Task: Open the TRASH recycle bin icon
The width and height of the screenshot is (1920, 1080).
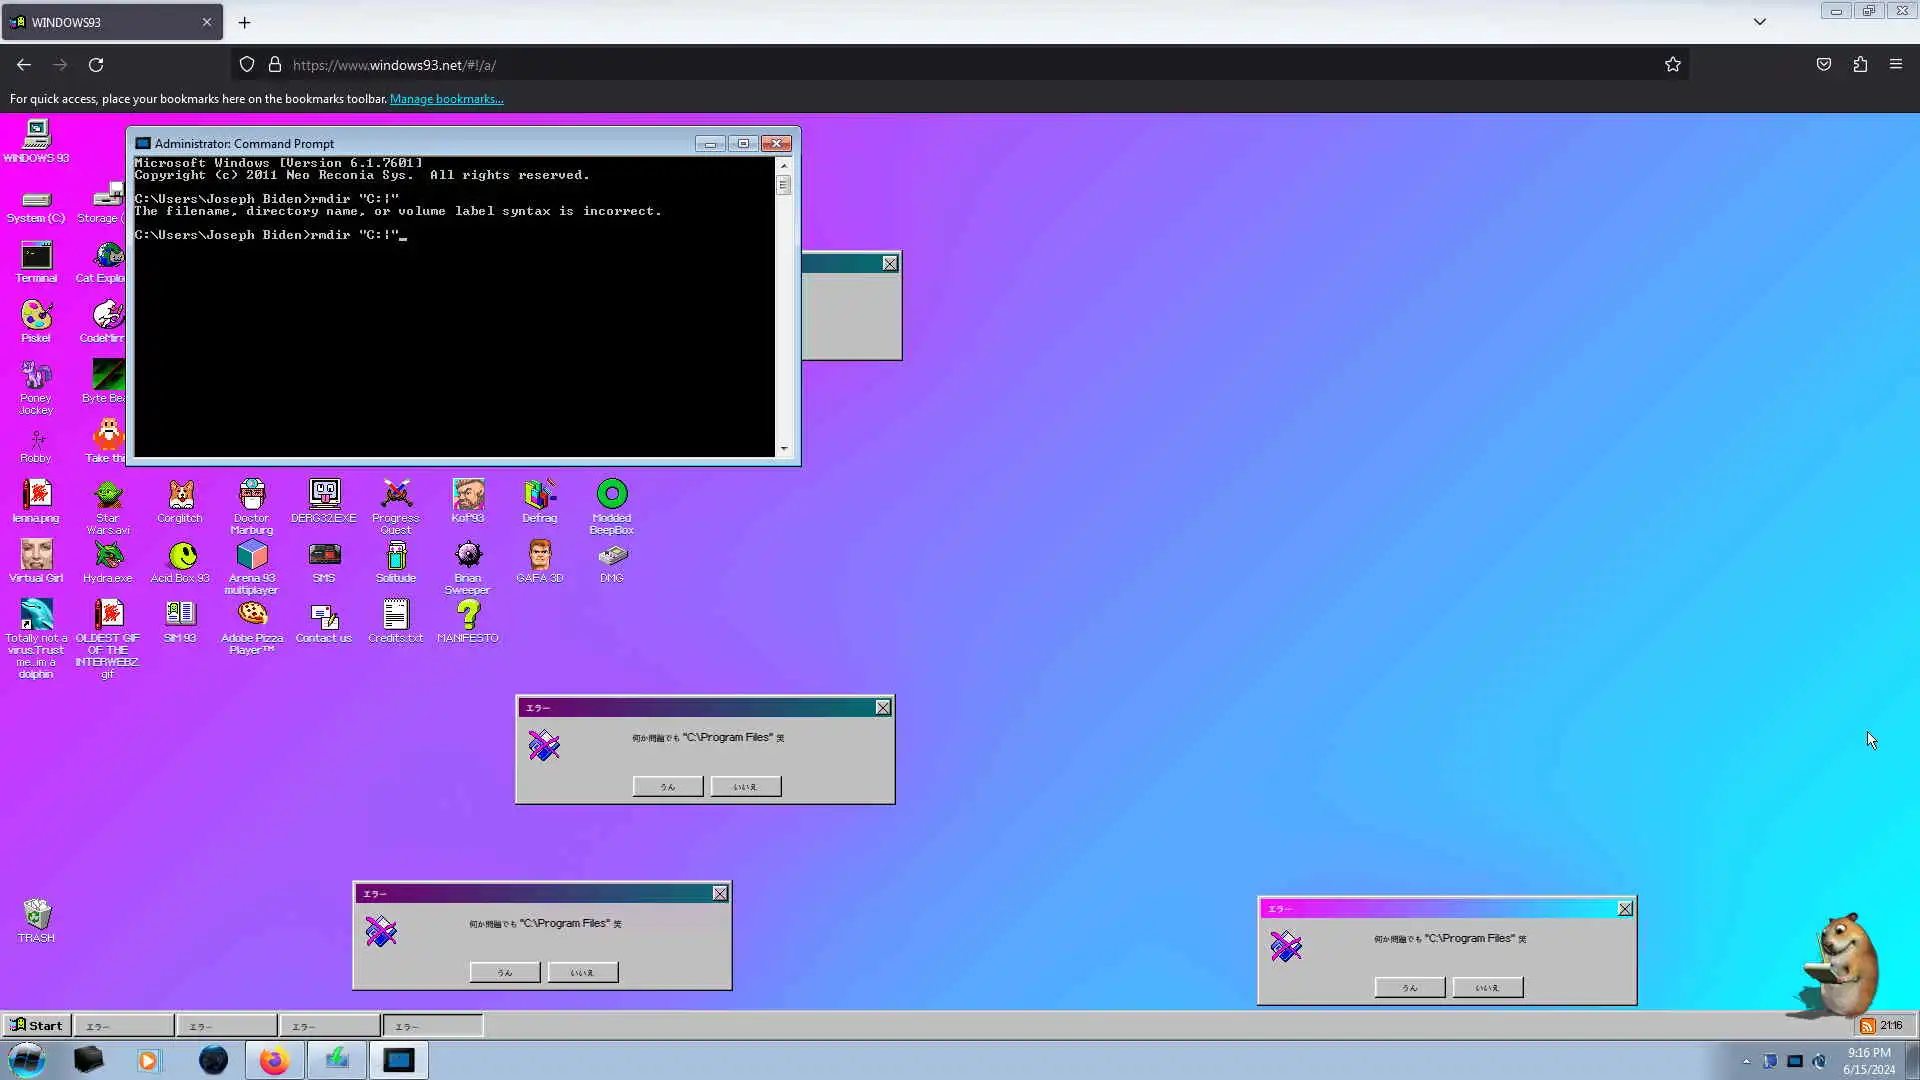Action: 36,915
